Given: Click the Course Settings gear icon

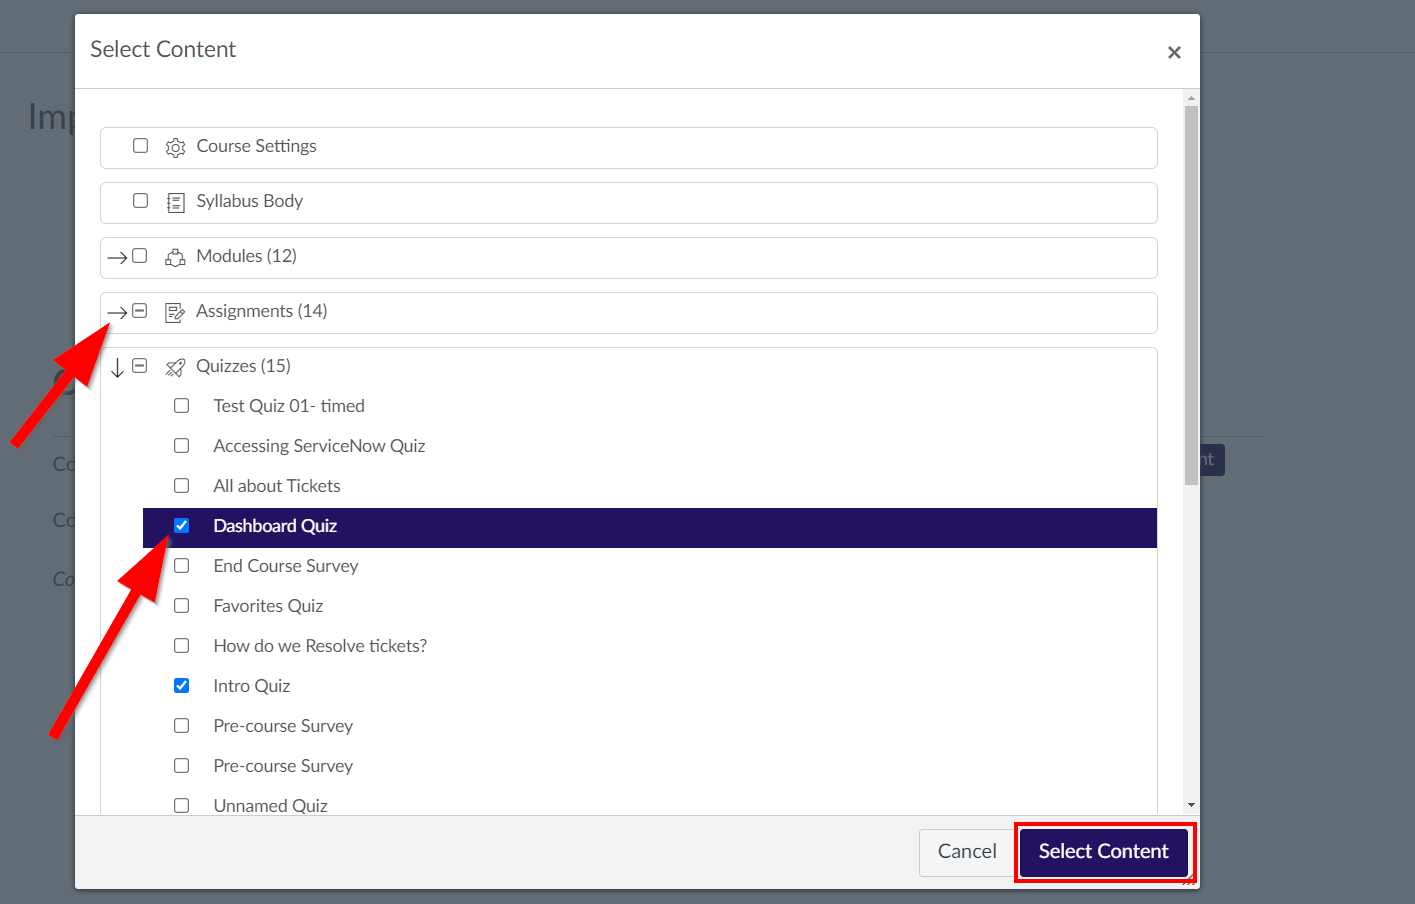Looking at the screenshot, I should click(175, 148).
